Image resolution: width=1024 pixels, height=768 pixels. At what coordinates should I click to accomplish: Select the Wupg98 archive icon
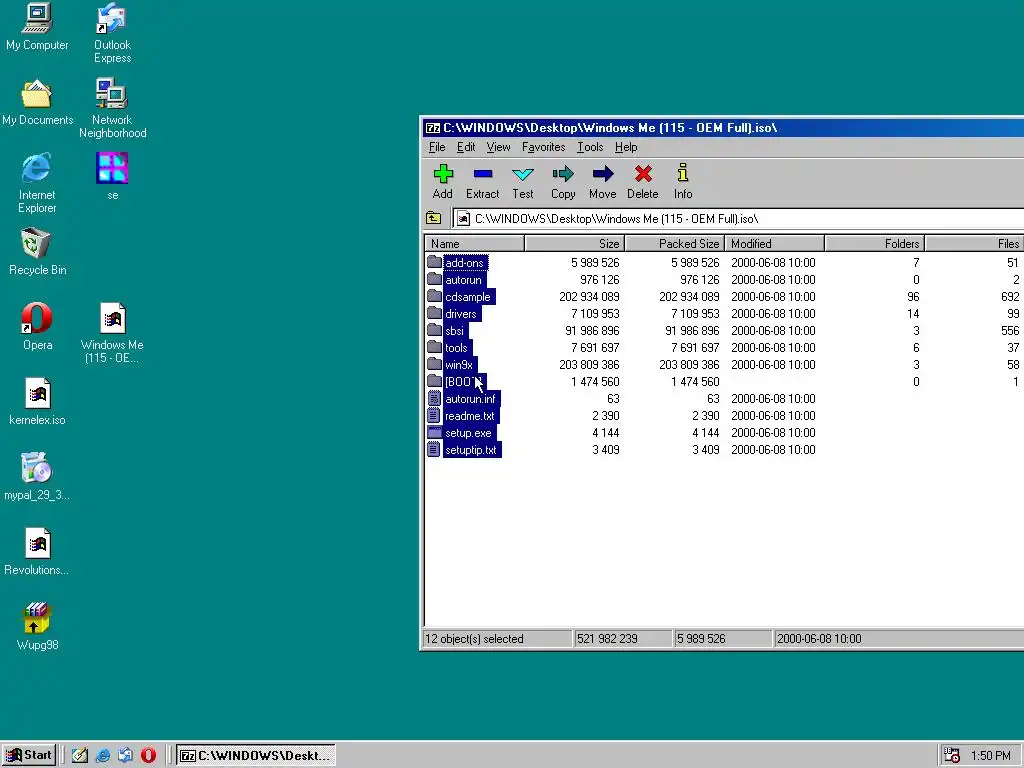[x=37, y=627]
